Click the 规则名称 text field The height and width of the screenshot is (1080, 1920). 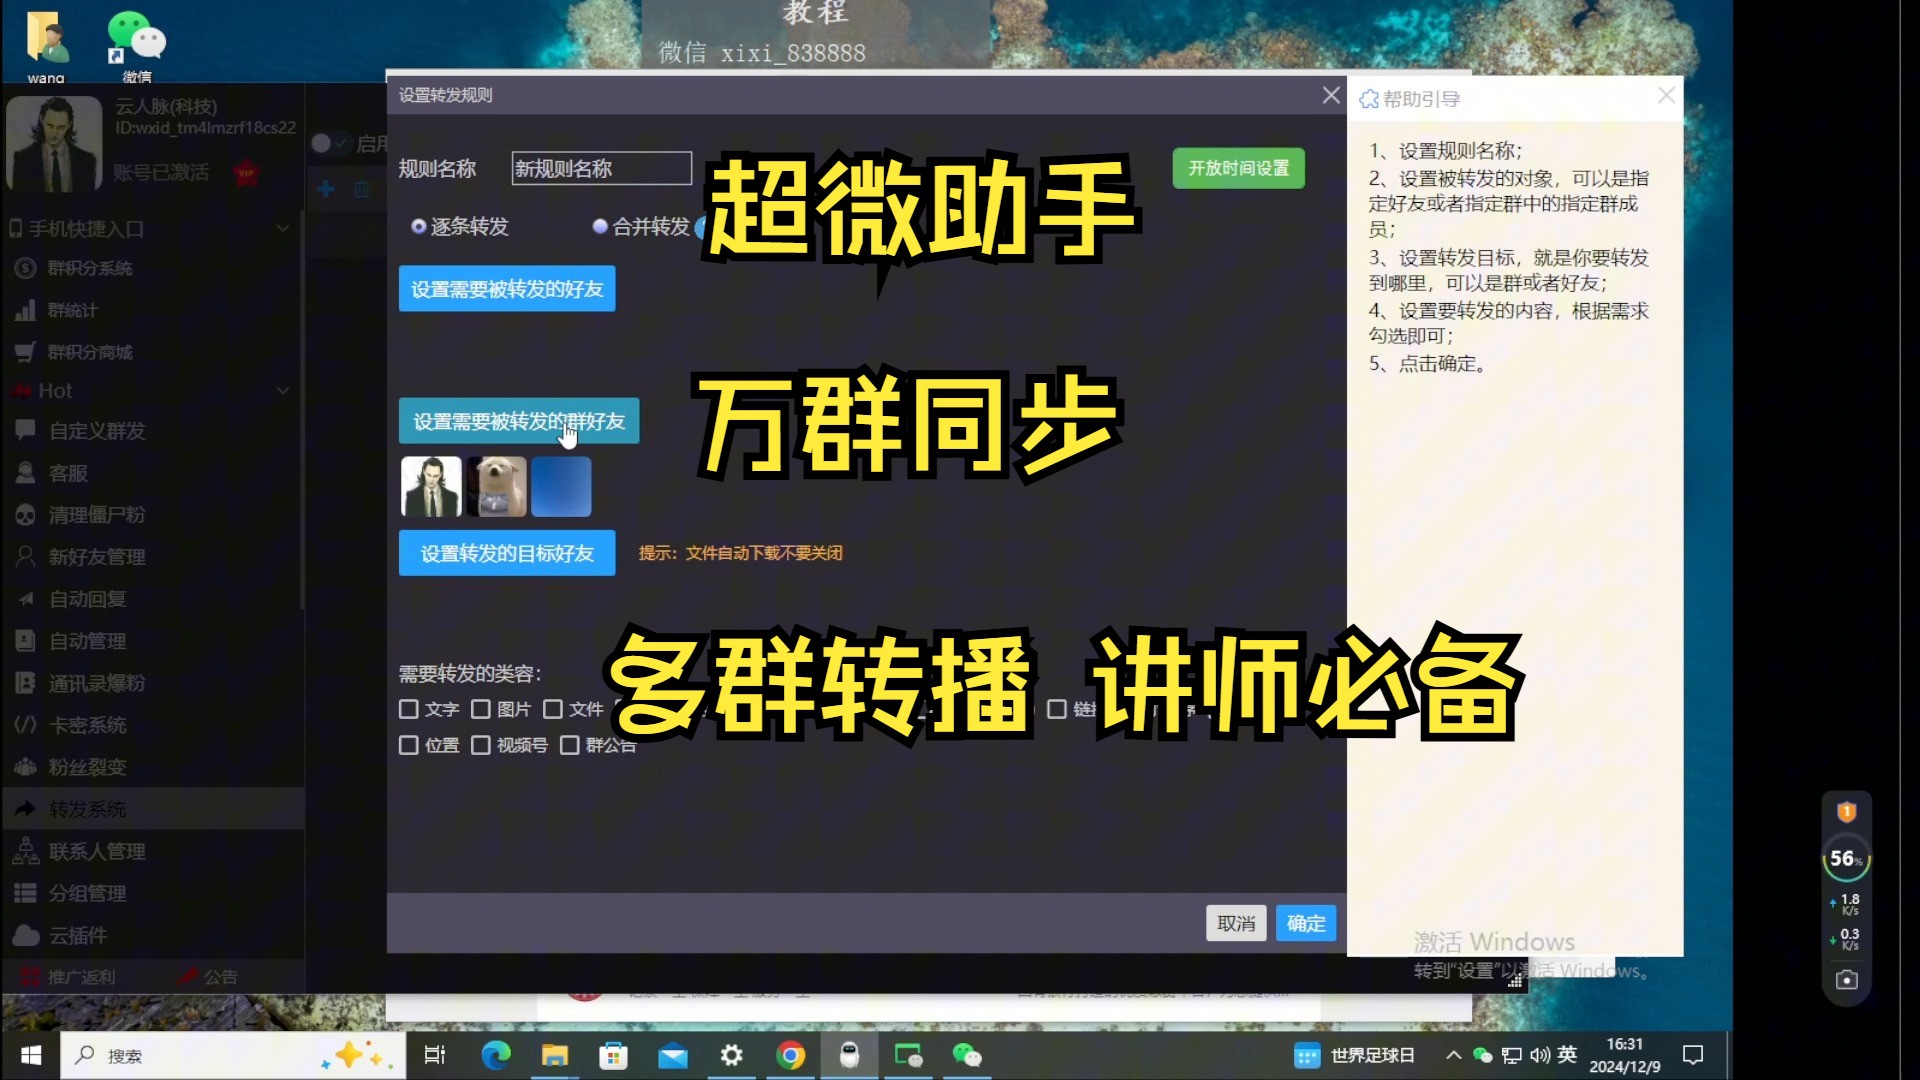(601, 168)
